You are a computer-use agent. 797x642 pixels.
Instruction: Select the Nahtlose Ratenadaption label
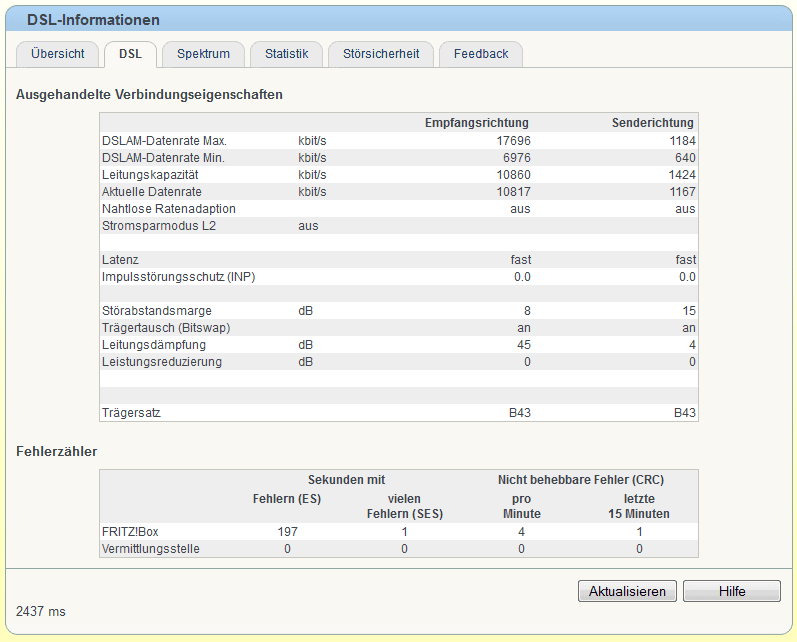(x=169, y=209)
